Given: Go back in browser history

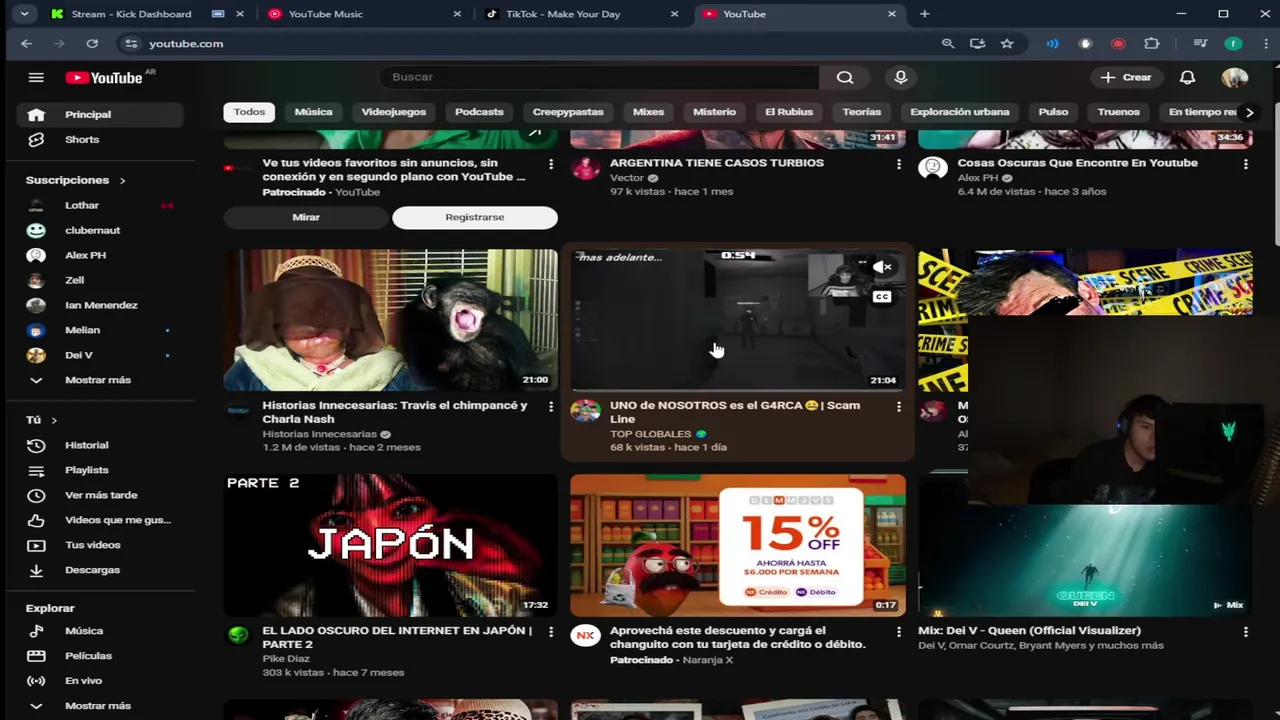Looking at the screenshot, I should coord(27,43).
